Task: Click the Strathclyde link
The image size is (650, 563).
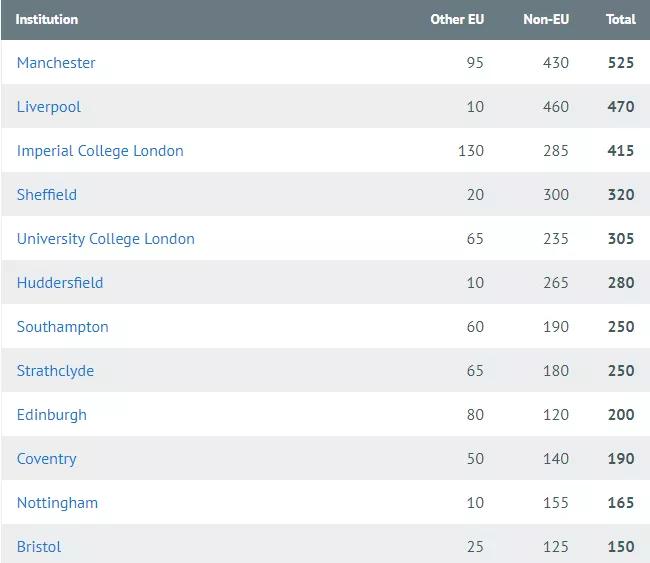Action: 55,371
